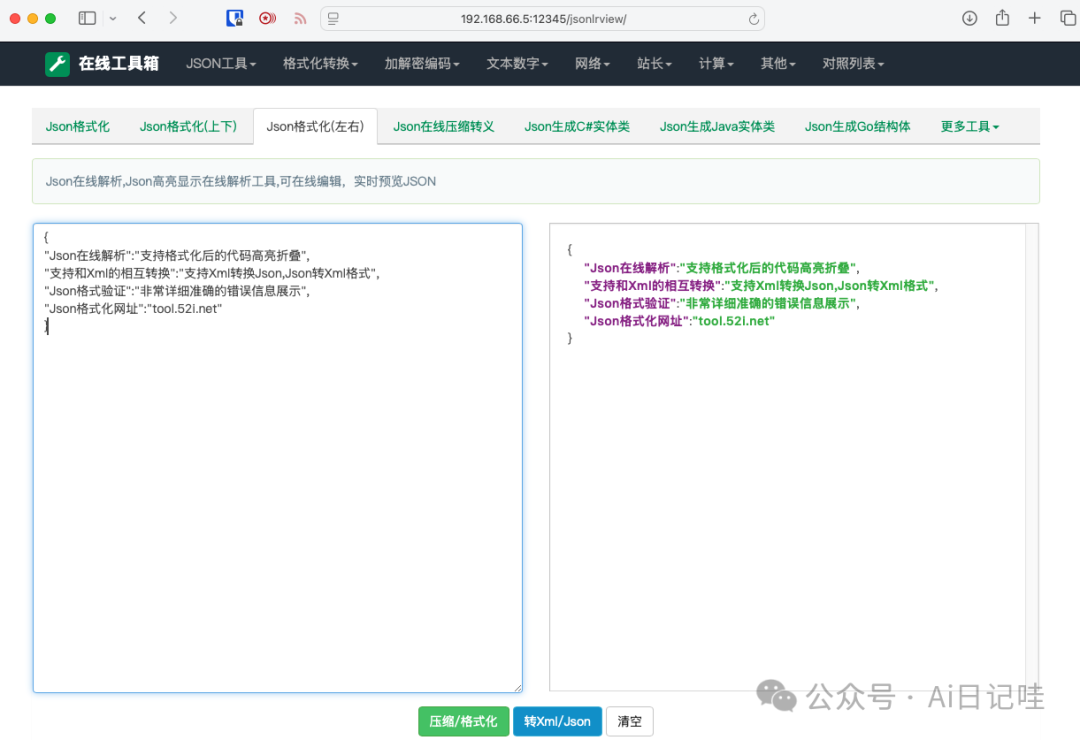Open the Safari downloads icon
The height and width of the screenshot is (740, 1080).
969,19
